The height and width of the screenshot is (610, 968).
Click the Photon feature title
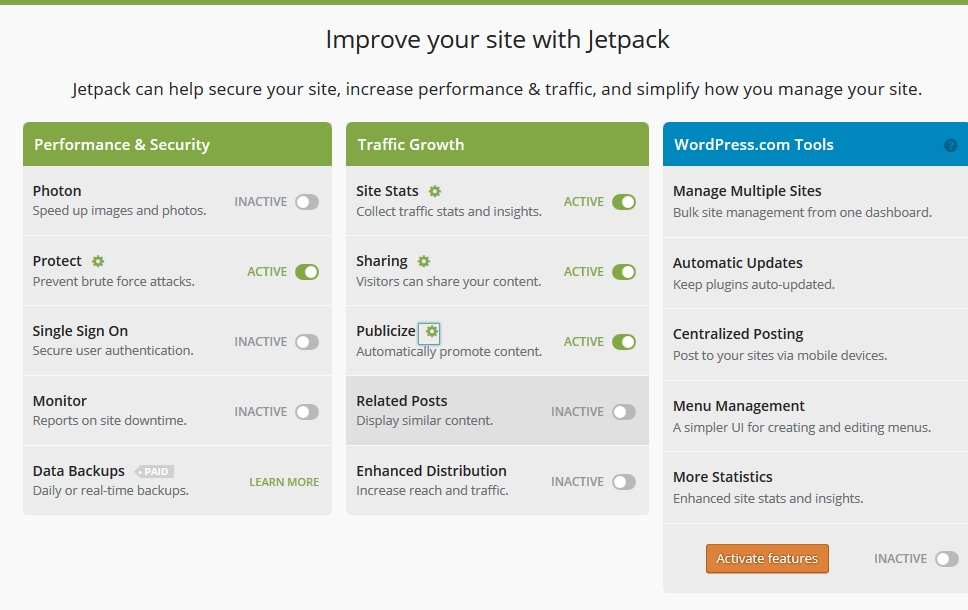coord(57,191)
